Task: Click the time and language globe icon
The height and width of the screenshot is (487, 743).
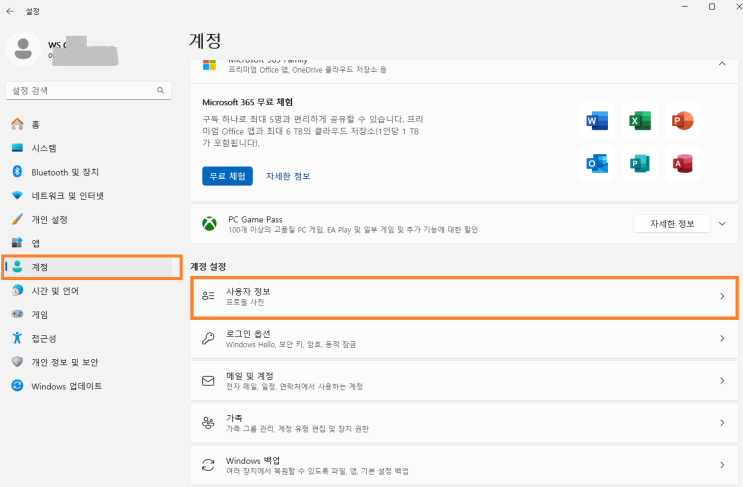Action: coord(17,290)
